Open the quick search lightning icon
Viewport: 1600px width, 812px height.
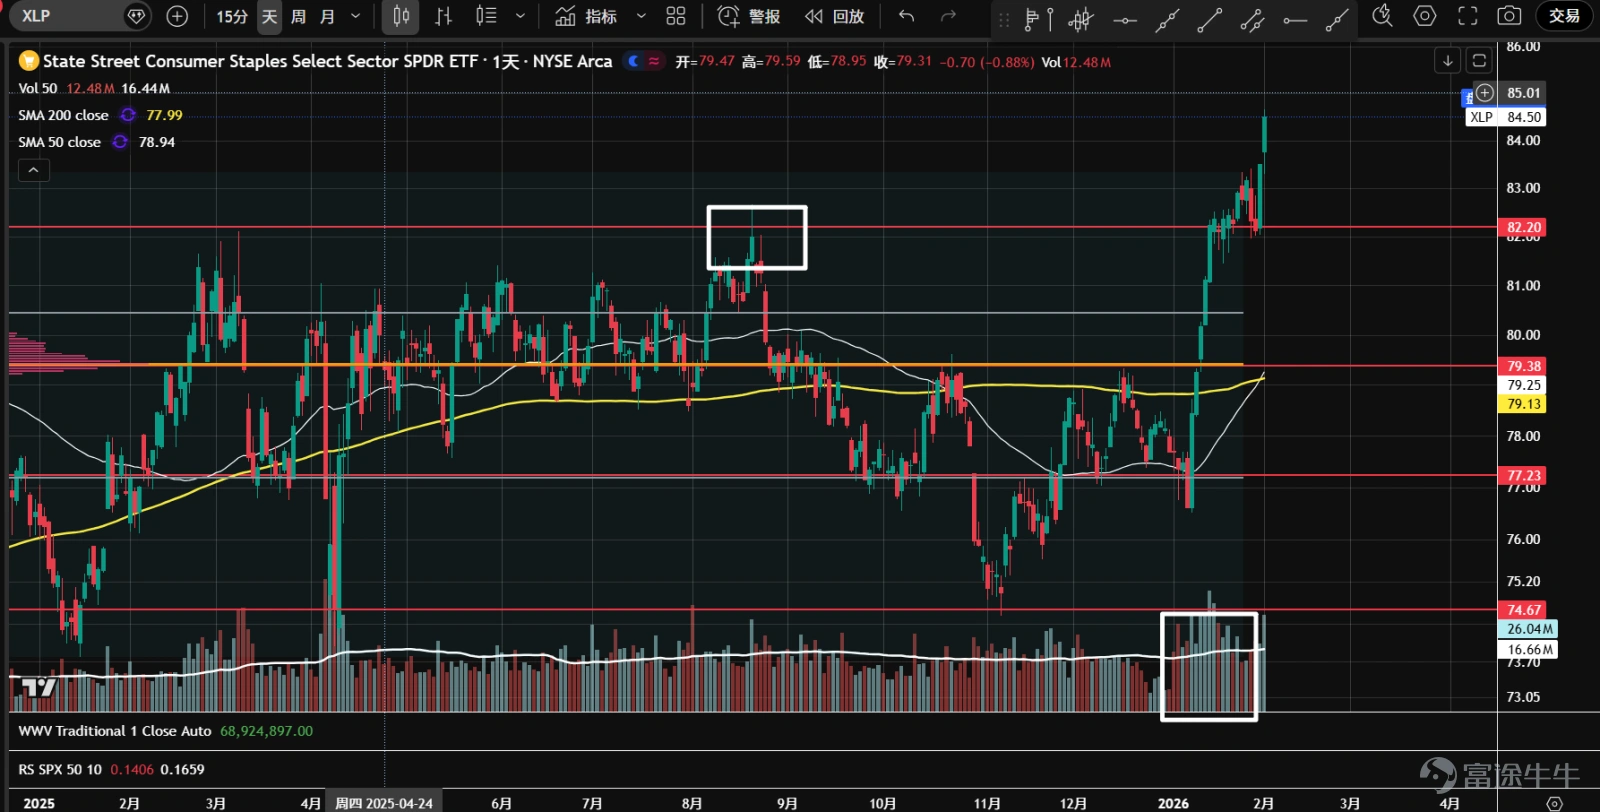coord(1382,16)
